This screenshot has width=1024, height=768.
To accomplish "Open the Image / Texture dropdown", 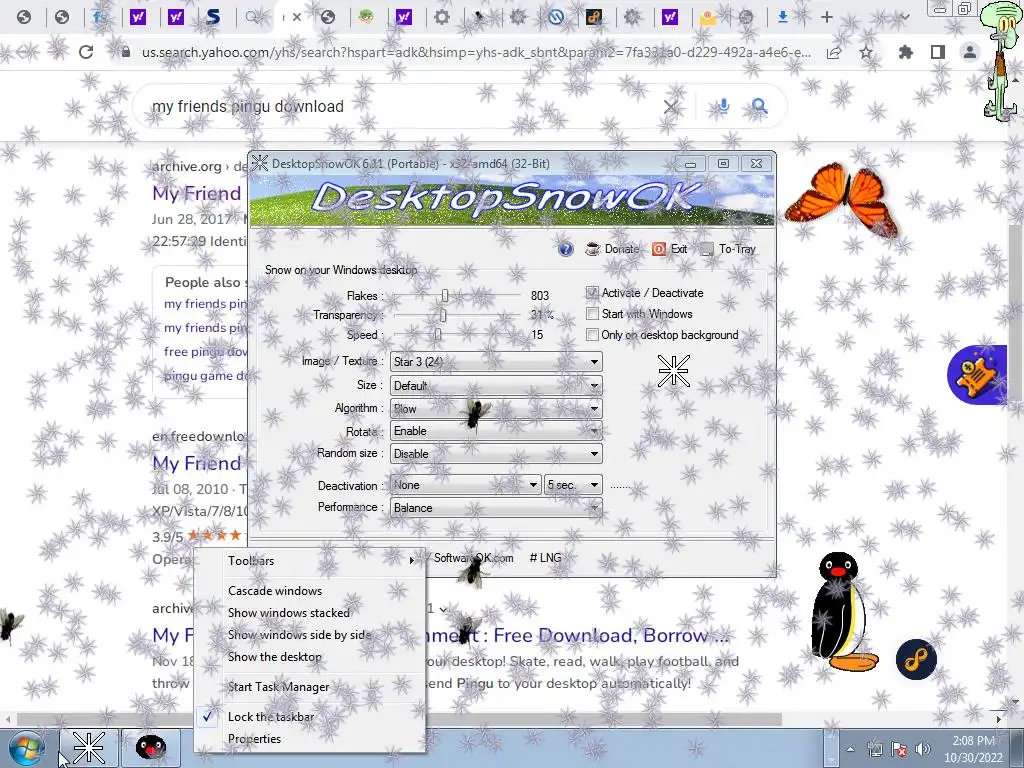I will (x=496, y=361).
